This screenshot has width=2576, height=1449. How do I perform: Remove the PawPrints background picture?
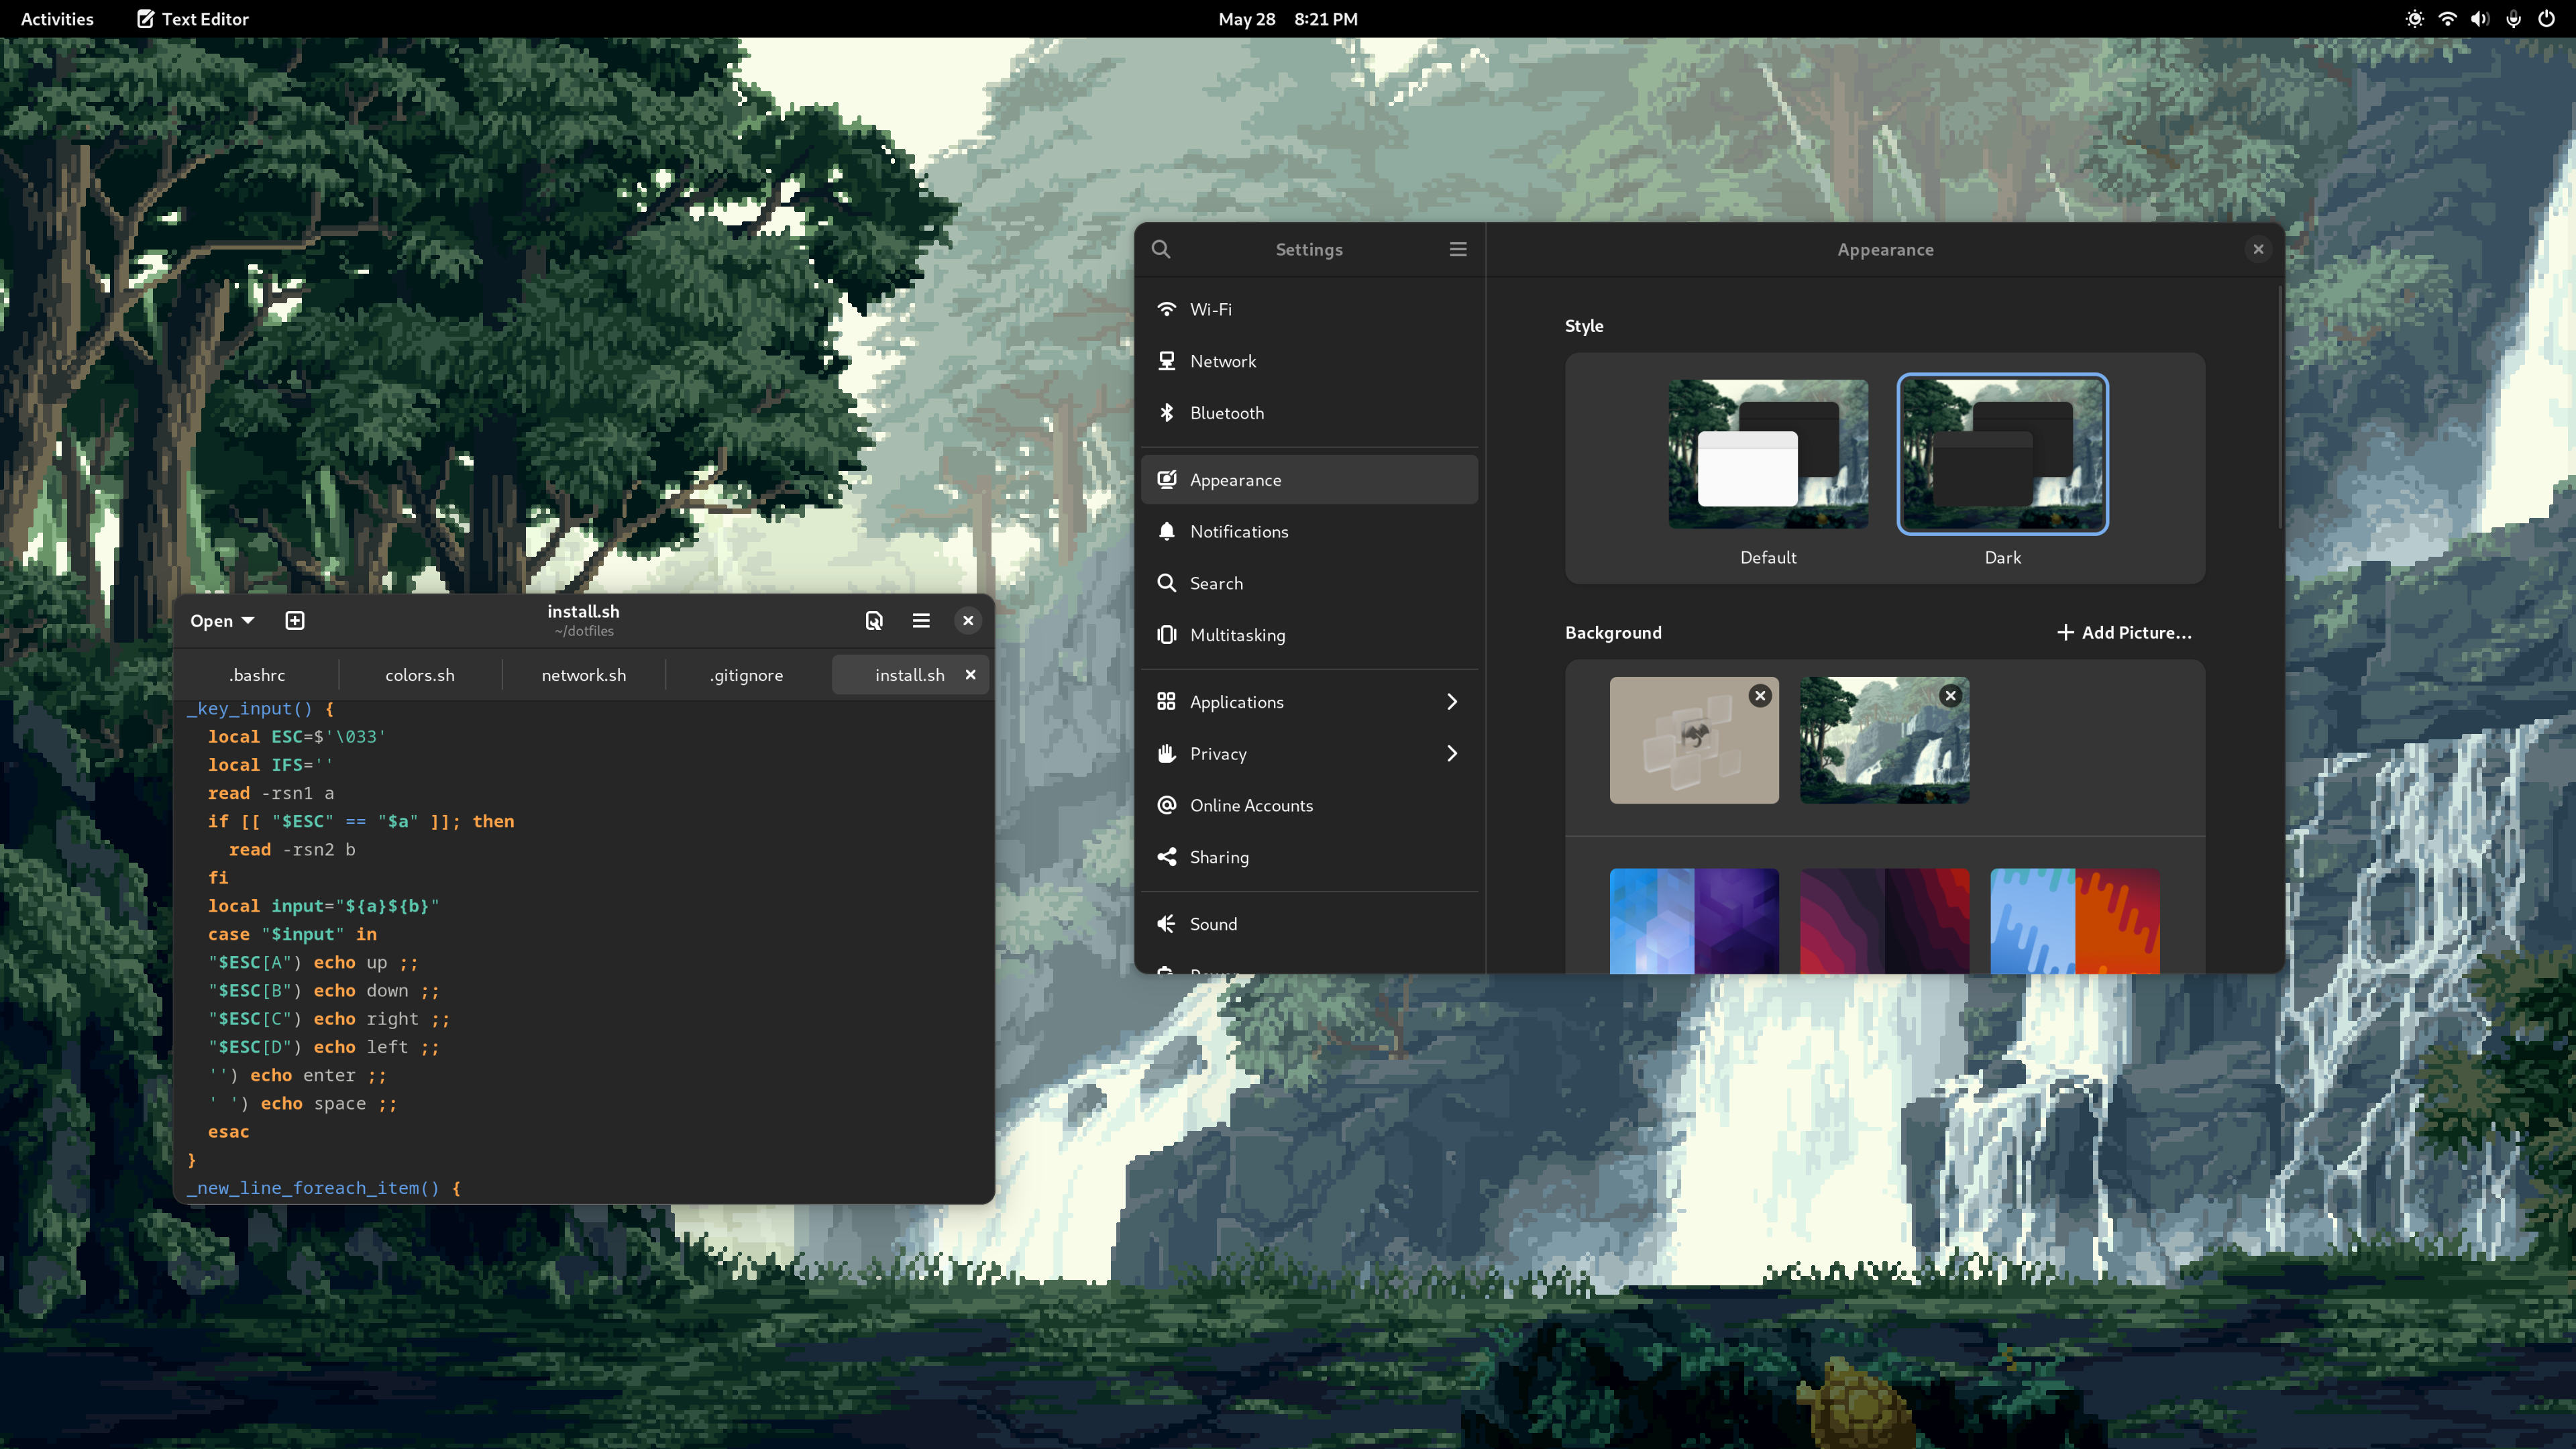(x=1760, y=695)
